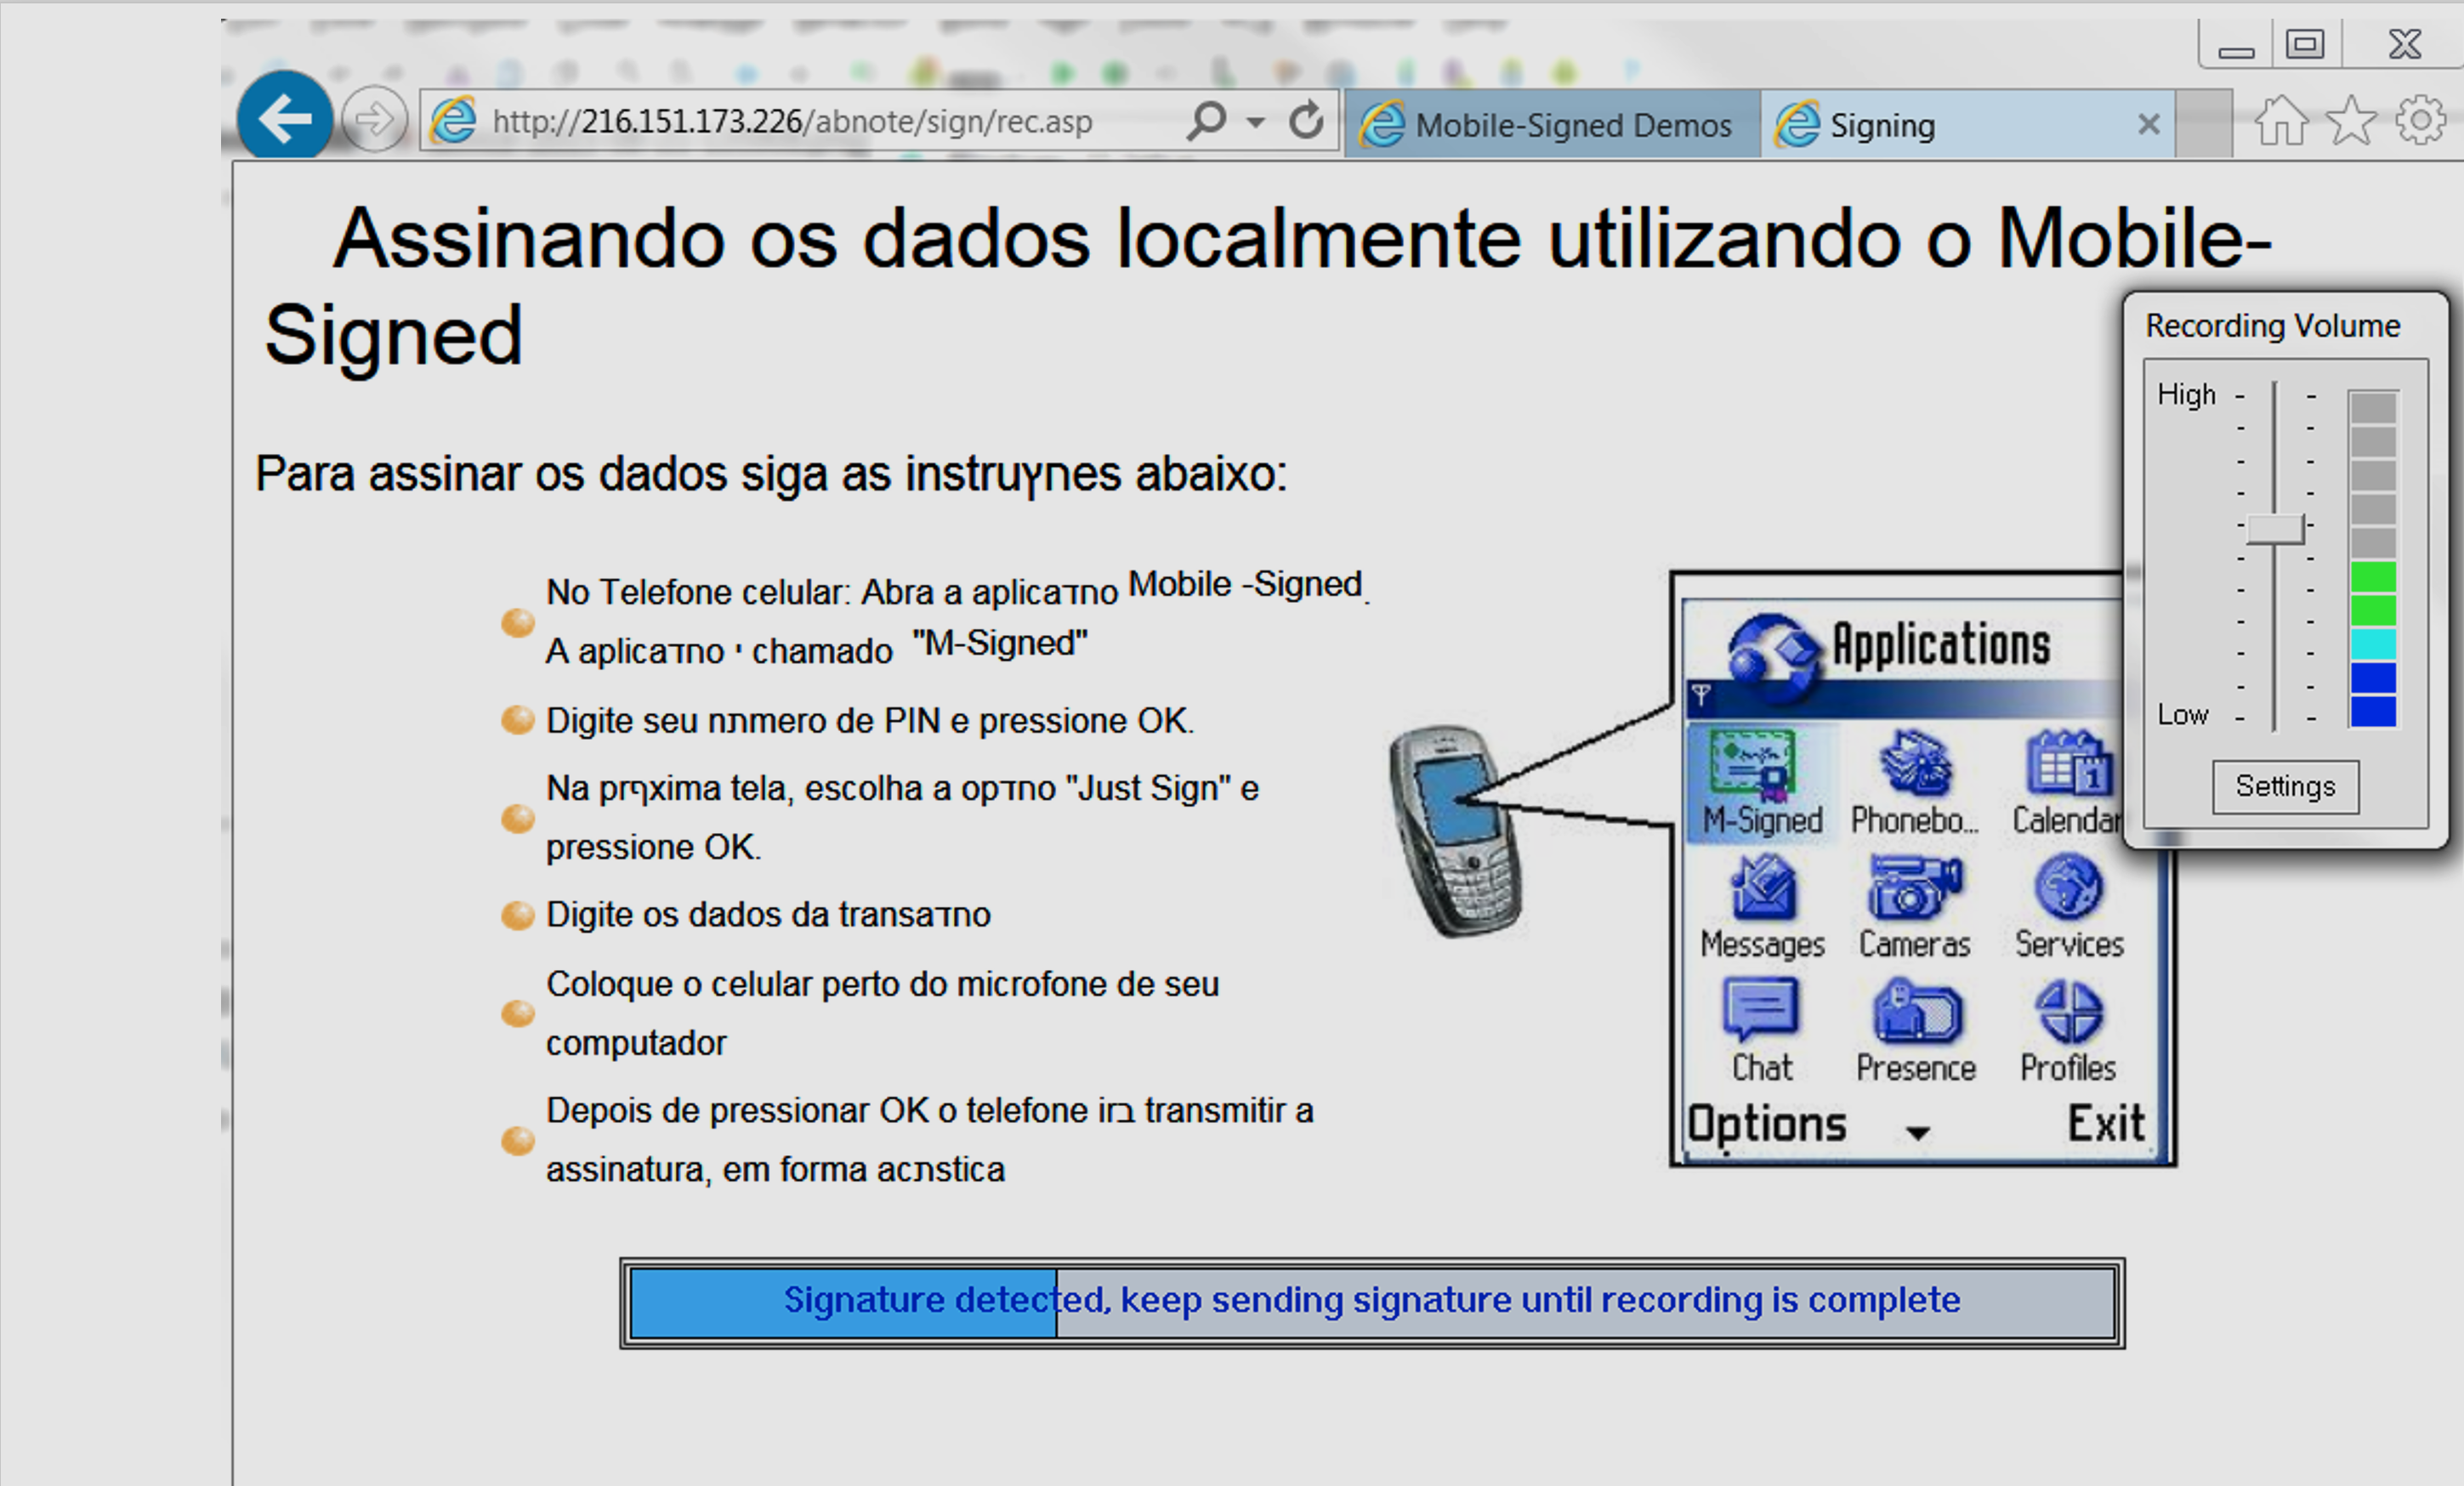The image size is (2464, 1486).
Task: Open the address bar search dropdown arrow
Action: pos(1256,122)
